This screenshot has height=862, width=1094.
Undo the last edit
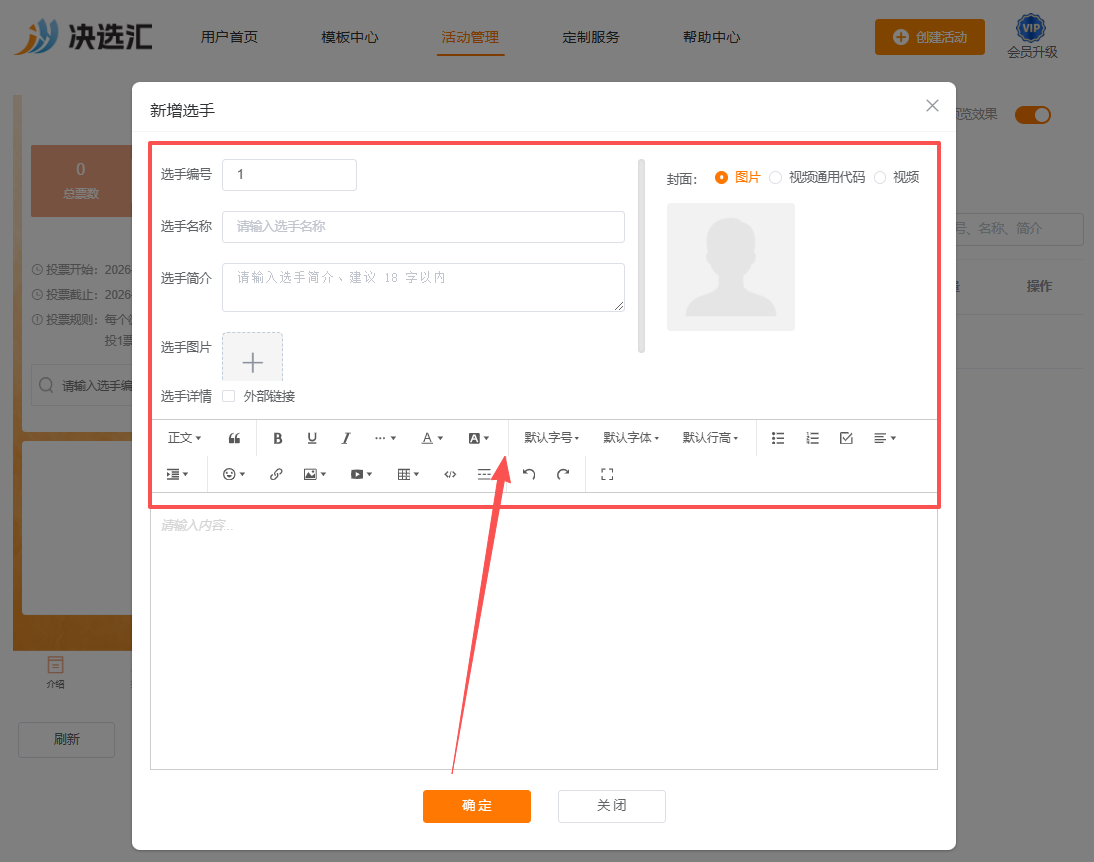click(529, 475)
